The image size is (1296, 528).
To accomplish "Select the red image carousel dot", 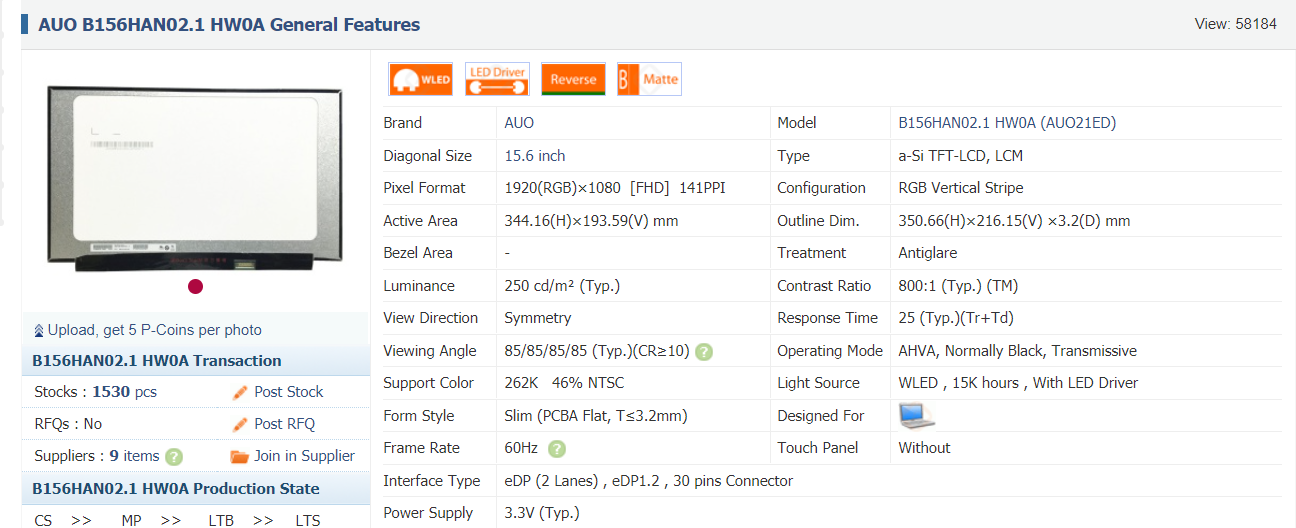I will coord(195,286).
